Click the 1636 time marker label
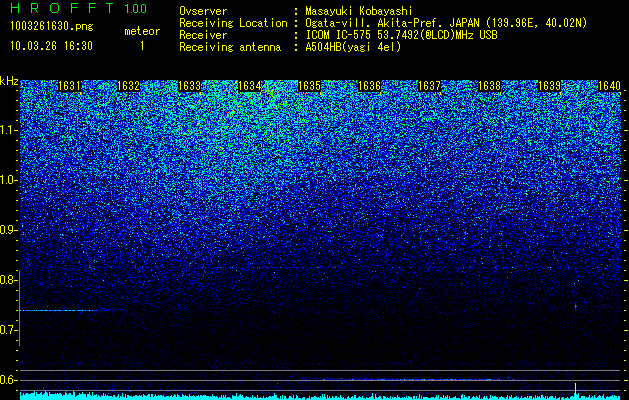 369,86
